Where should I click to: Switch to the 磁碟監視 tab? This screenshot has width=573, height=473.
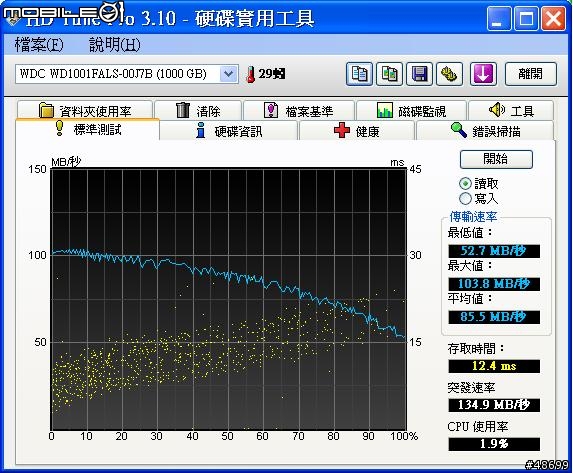click(411, 110)
